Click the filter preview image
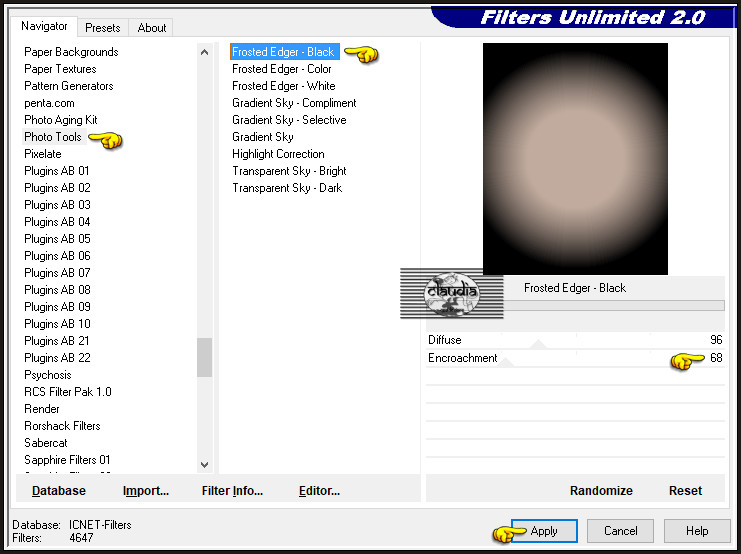 coord(575,159)
